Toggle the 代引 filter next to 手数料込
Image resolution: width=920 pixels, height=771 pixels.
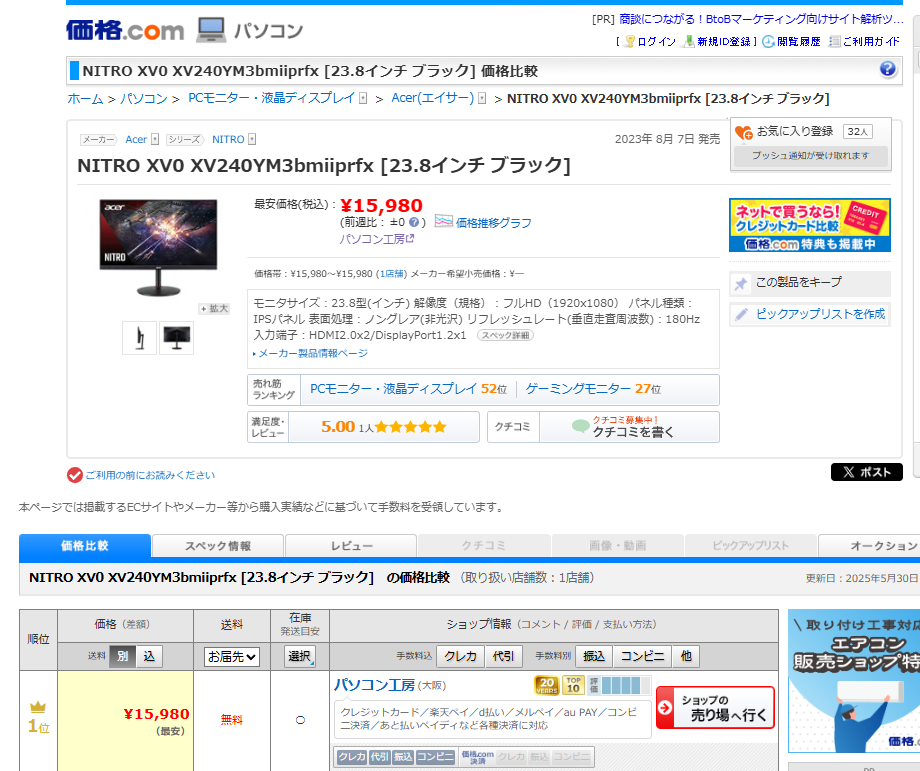pos(503,656)
